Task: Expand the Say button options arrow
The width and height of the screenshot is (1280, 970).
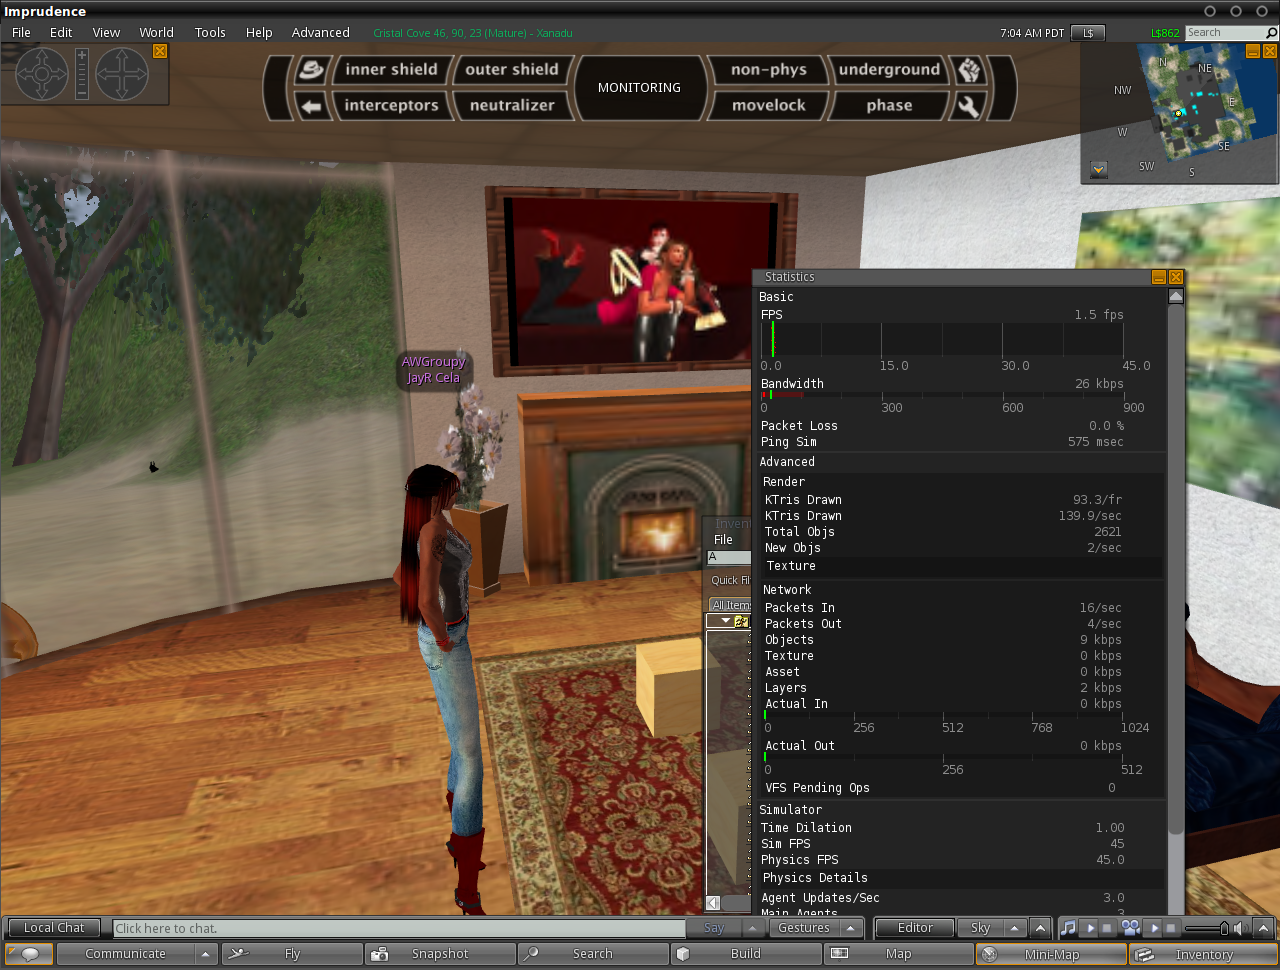Action: click(754, 928)
